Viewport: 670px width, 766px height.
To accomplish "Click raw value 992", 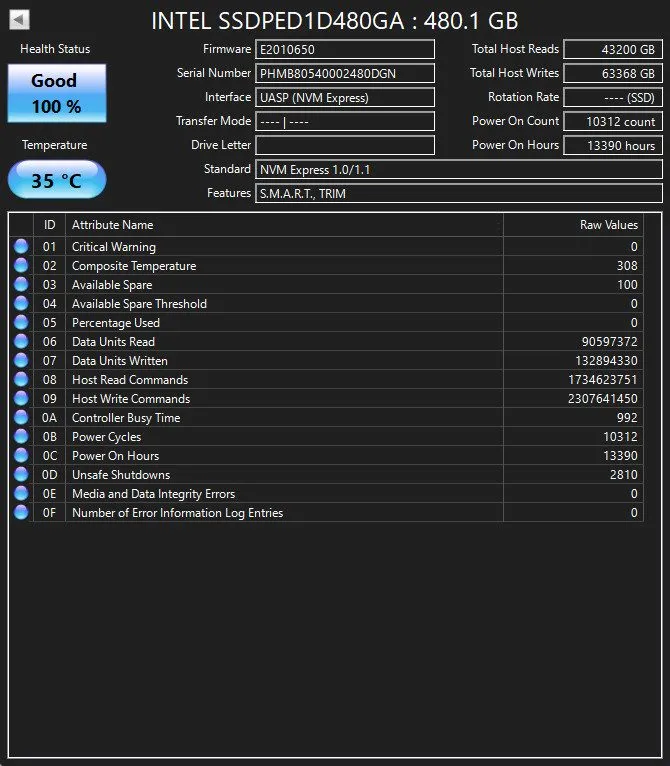I will [x=627, y=418].
